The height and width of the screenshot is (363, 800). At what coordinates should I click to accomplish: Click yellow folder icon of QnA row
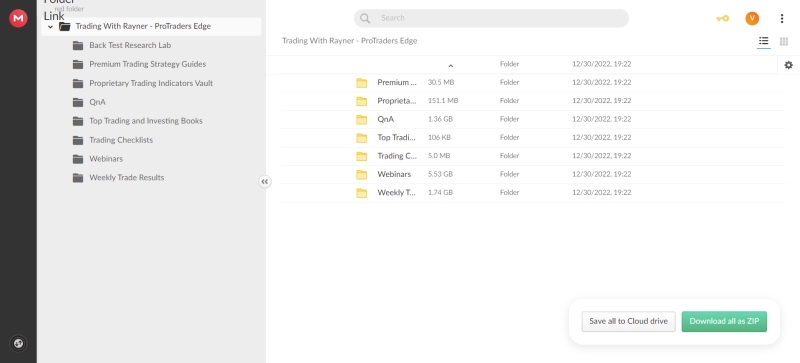click(x=362, y=119)
